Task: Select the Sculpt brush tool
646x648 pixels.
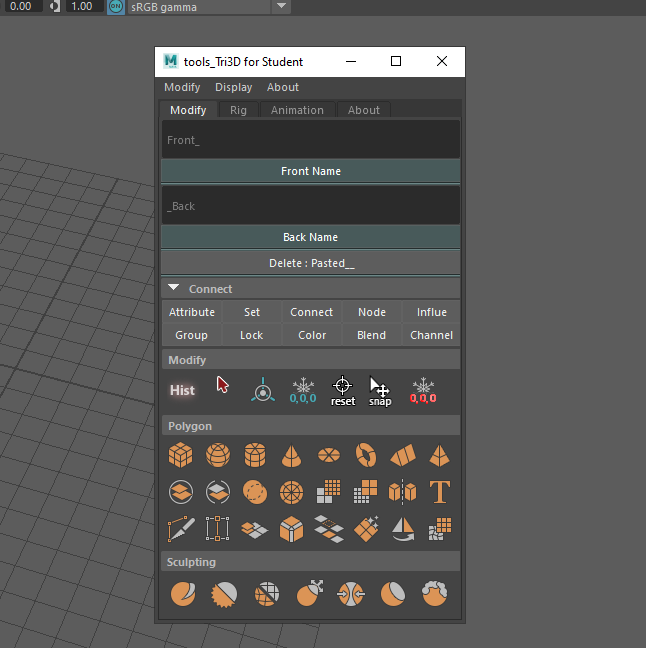Action: pos(183,593)
